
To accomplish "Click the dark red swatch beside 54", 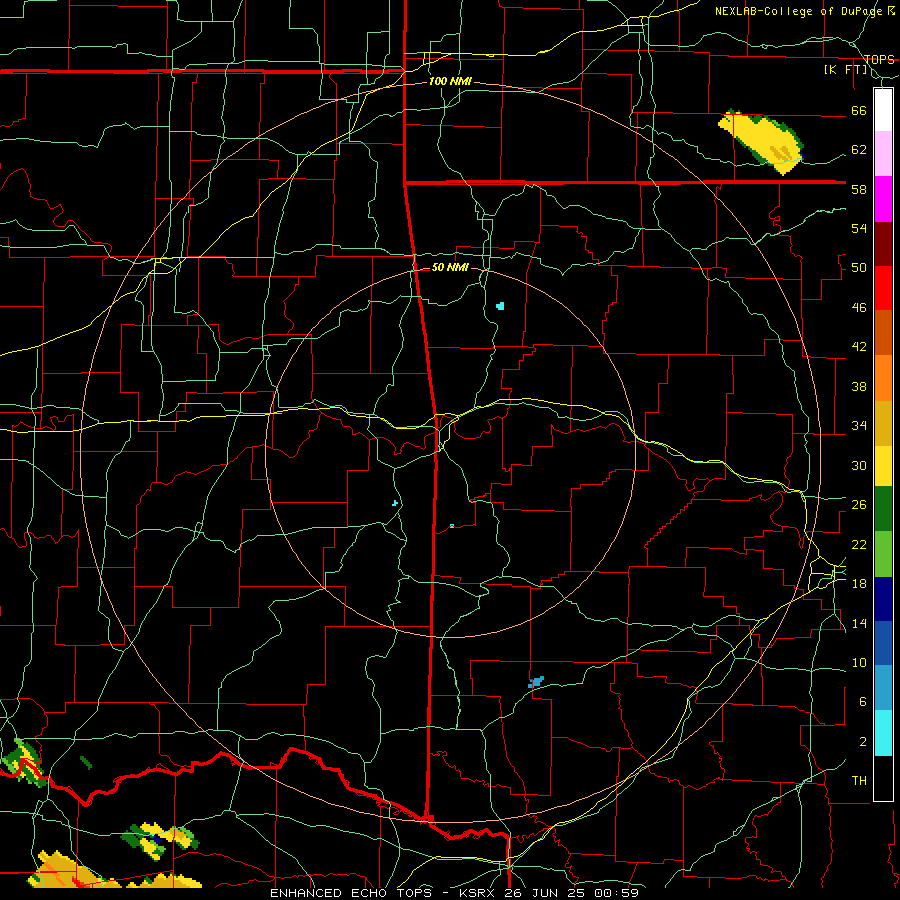I will (883, 243).
